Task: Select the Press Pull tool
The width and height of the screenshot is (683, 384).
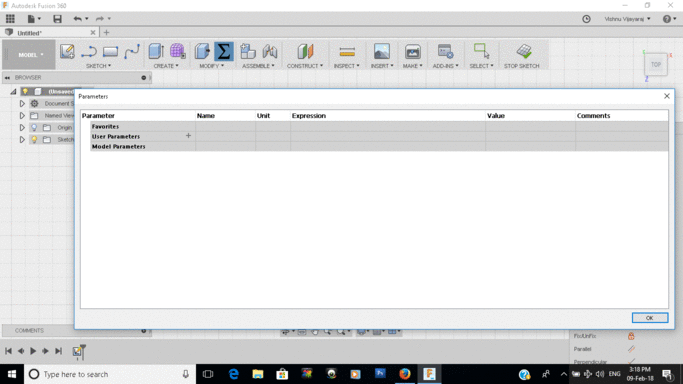Action: 202,51
